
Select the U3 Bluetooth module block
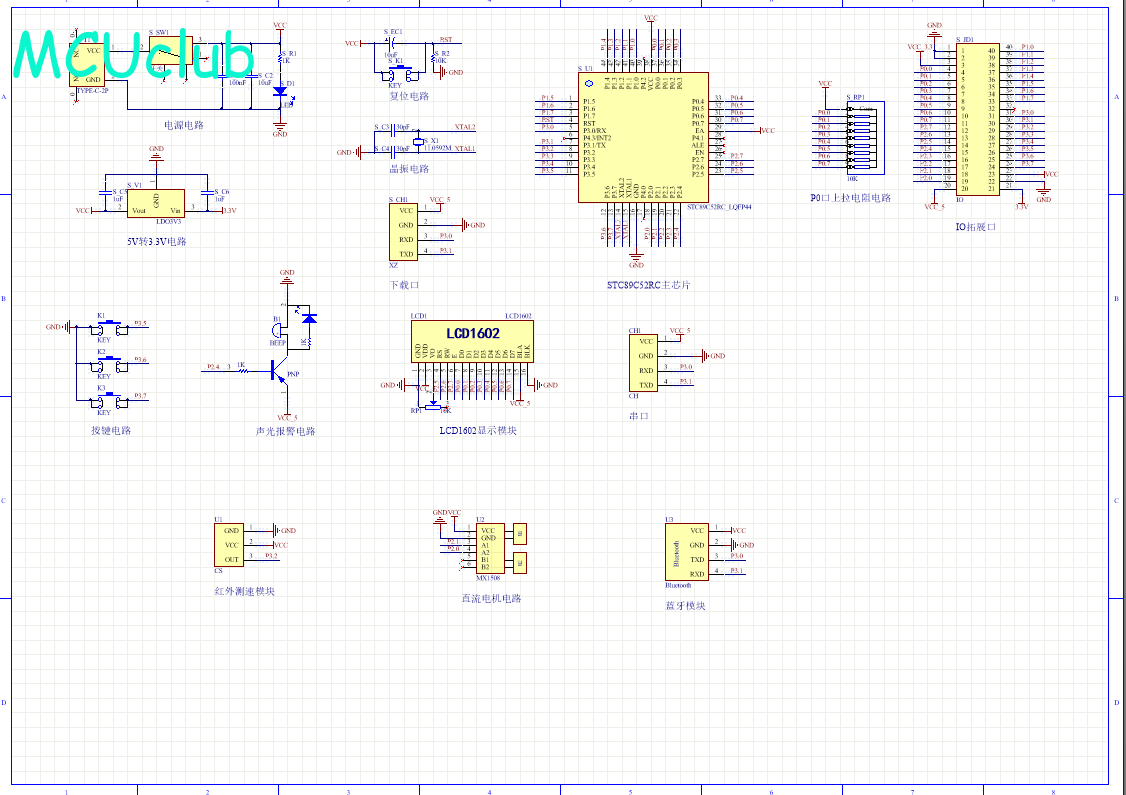tap(687, 552)
